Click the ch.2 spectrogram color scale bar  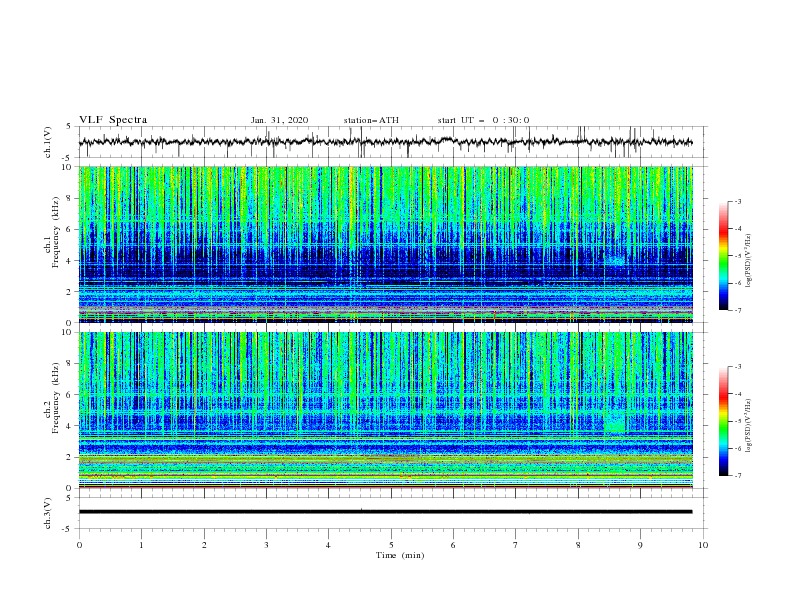(723, 421)
